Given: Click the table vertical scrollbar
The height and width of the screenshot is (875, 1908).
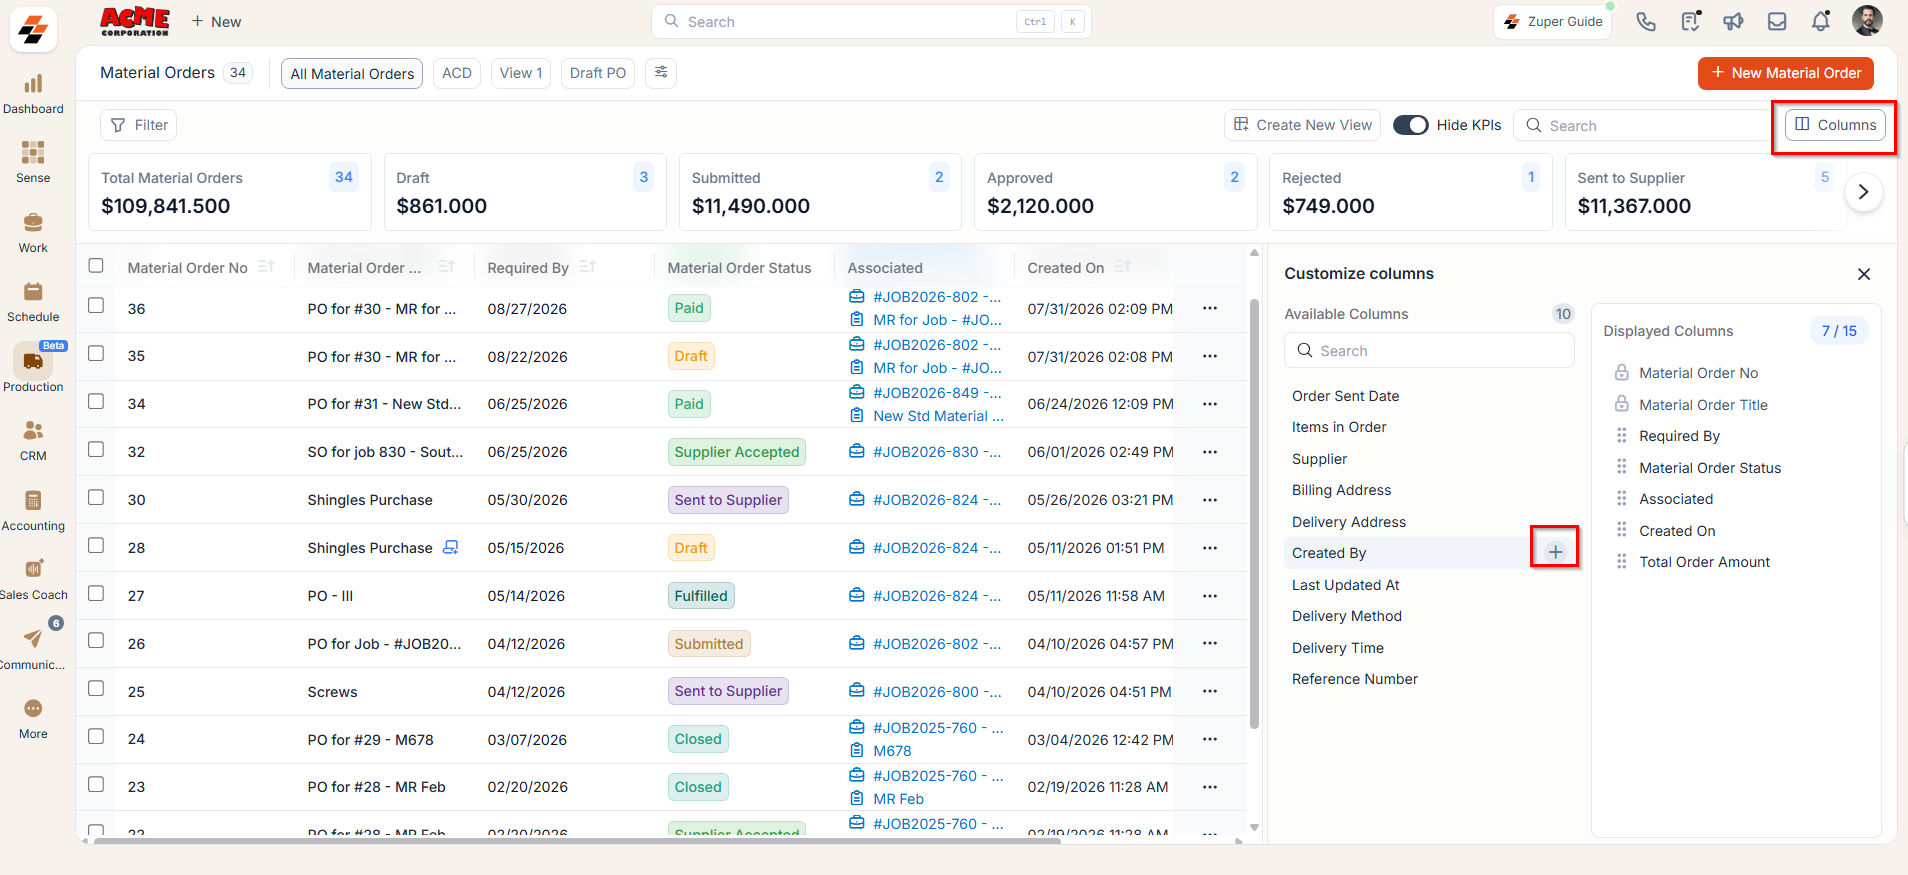Looking at the screenshot, I should pos(1254,513).
